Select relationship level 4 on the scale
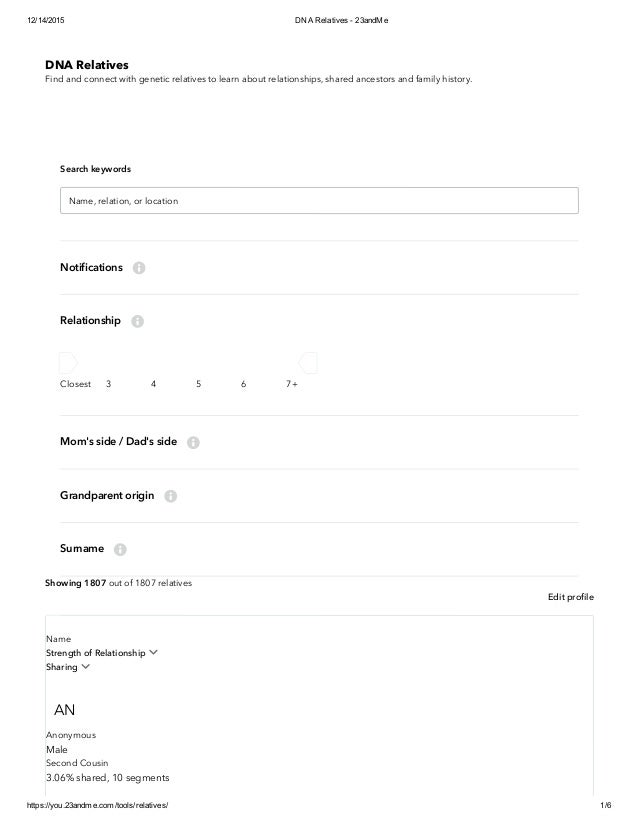The height and width of the screenshot is (826, 638). tap(153, 384)
